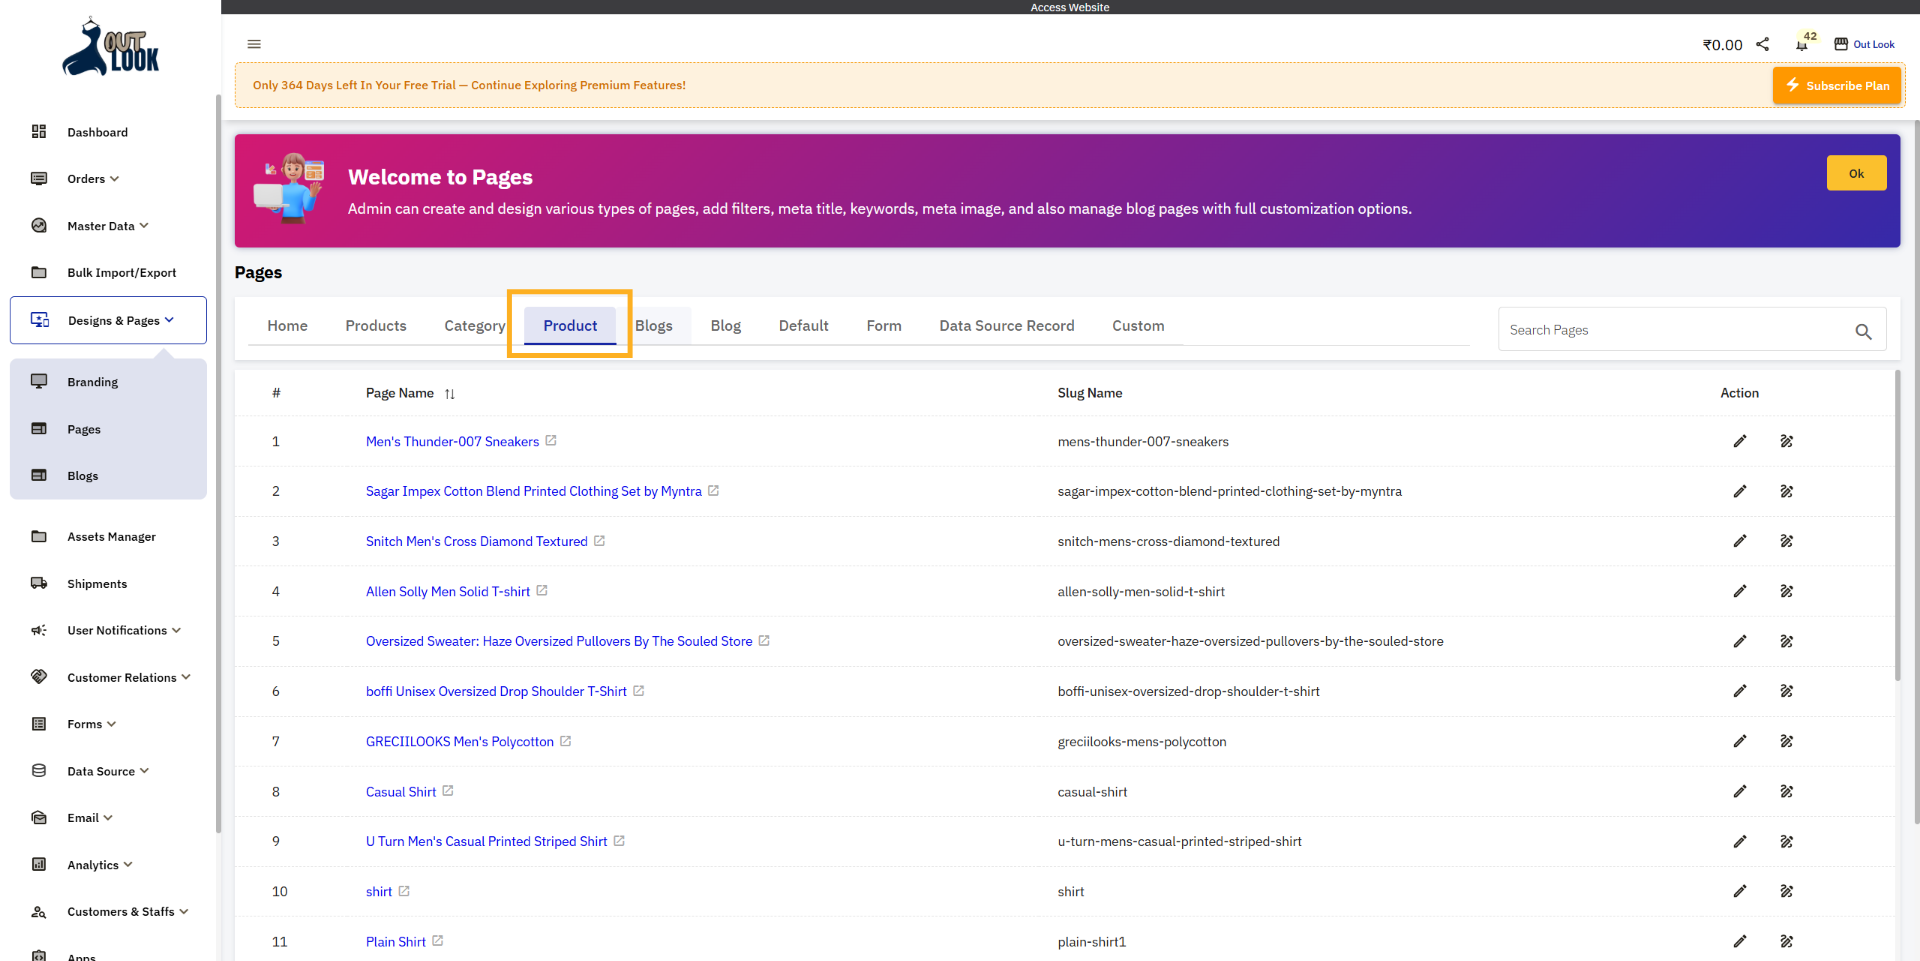Select Branding in the sidebar
This screenshot has width=1920, height=961.
92,381
